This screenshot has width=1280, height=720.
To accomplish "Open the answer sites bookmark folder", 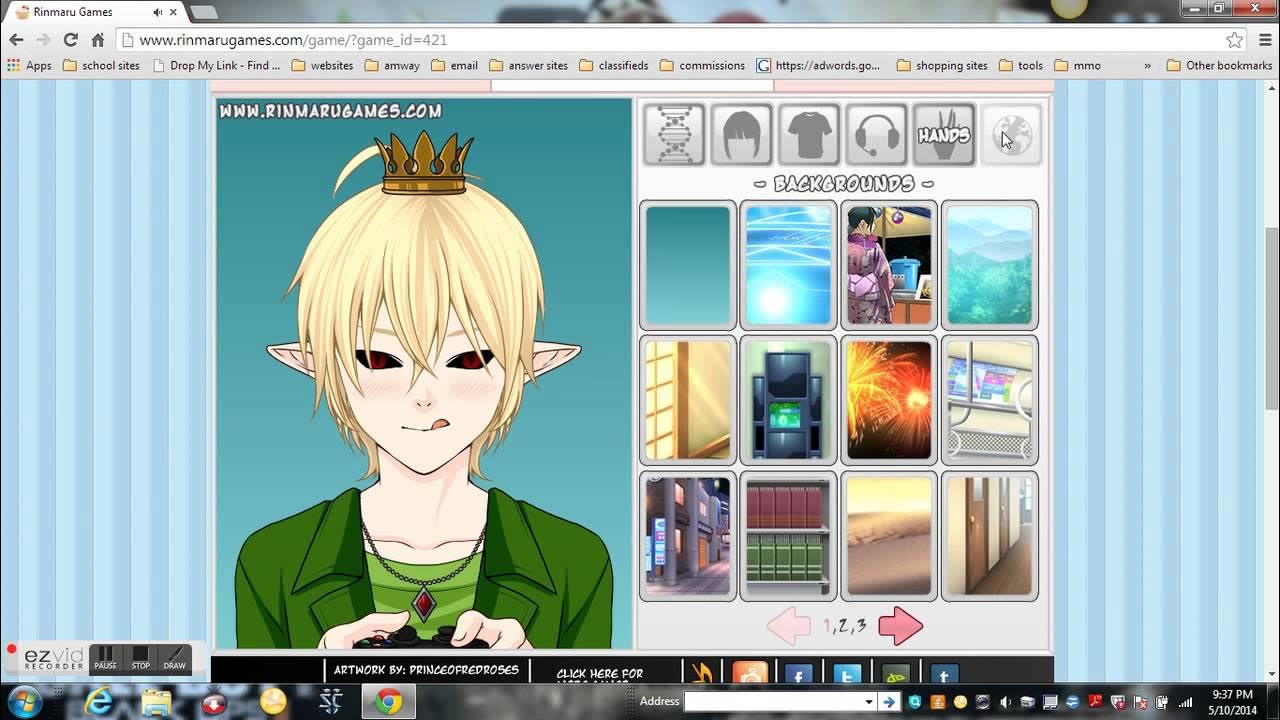I will click(x=528, y=65).
